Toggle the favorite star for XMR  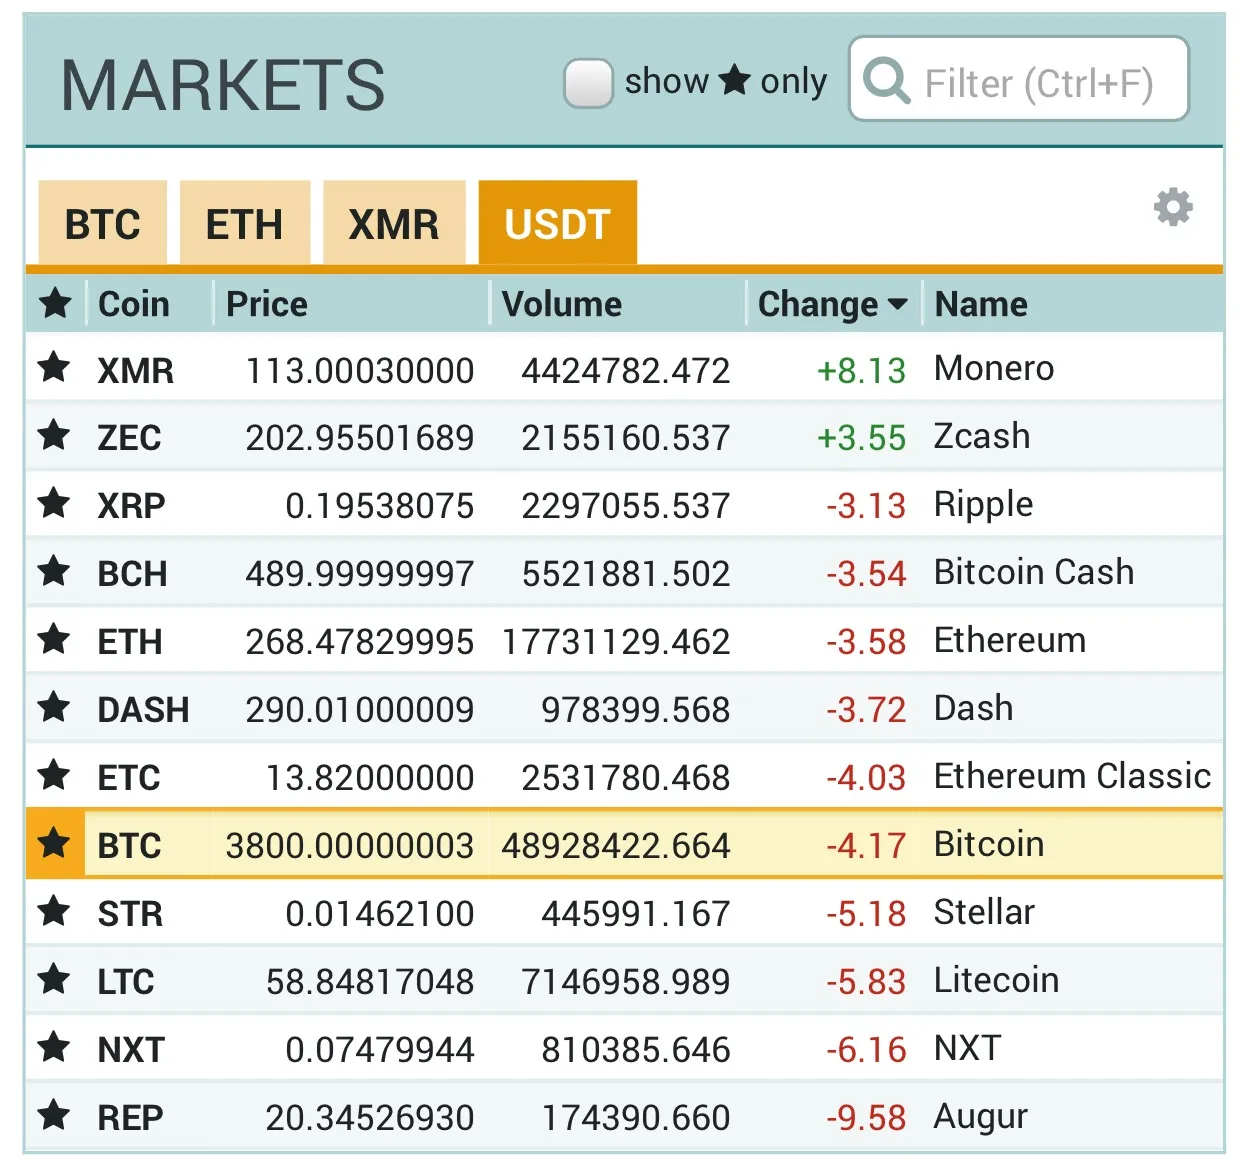coord(54,368)
